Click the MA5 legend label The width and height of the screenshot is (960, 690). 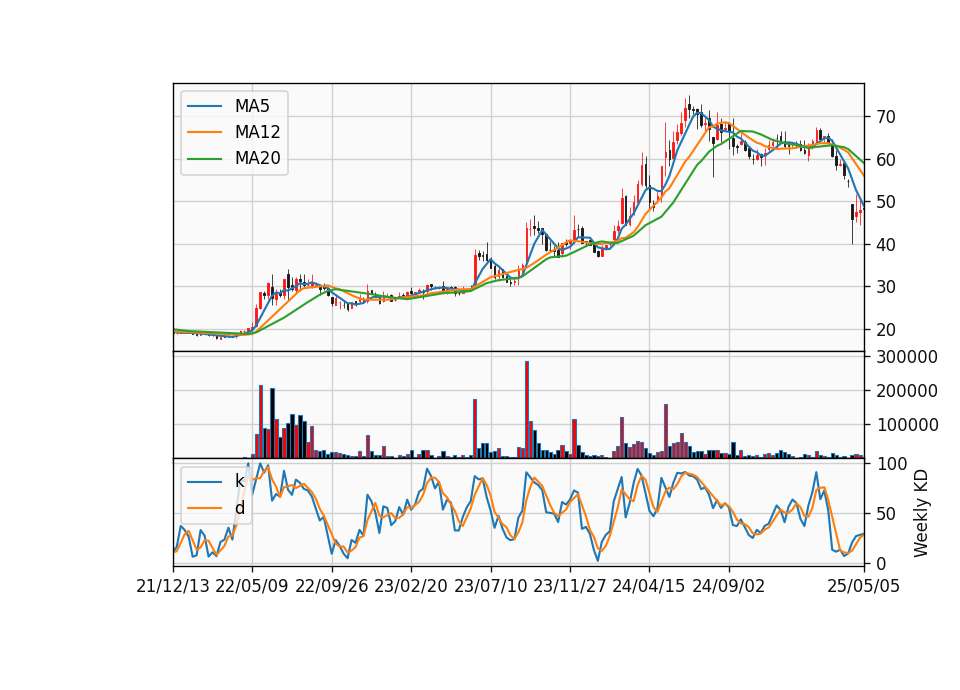click(252, 106)
